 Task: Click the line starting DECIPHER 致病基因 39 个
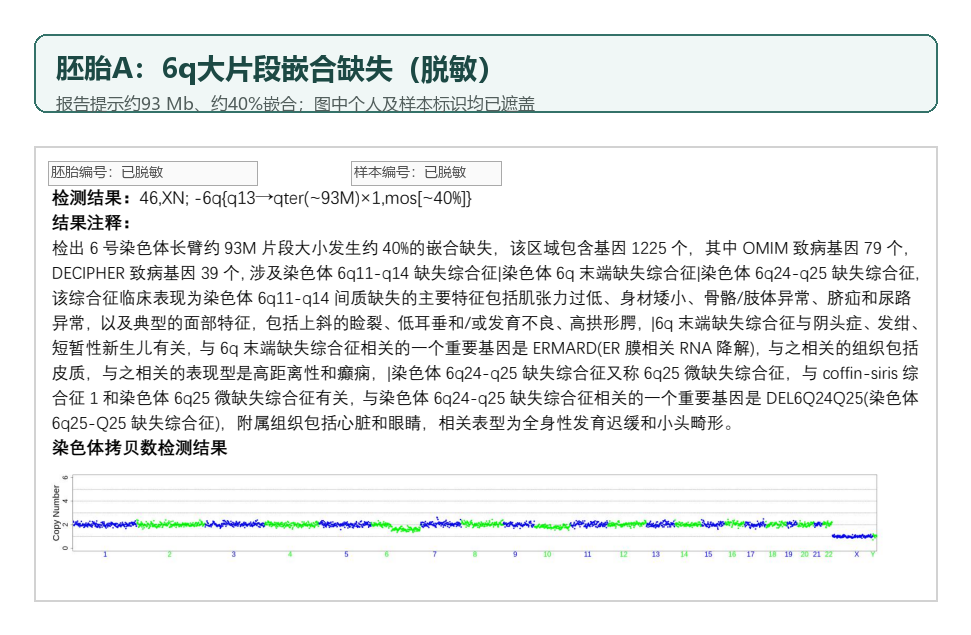tap(486, 273)
